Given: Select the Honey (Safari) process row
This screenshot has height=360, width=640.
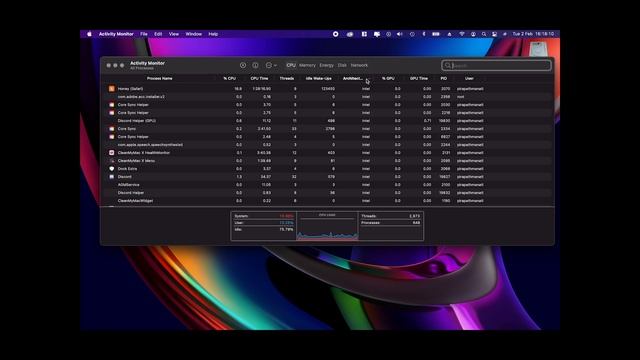Looking at the screenshot, I should 327,89.
